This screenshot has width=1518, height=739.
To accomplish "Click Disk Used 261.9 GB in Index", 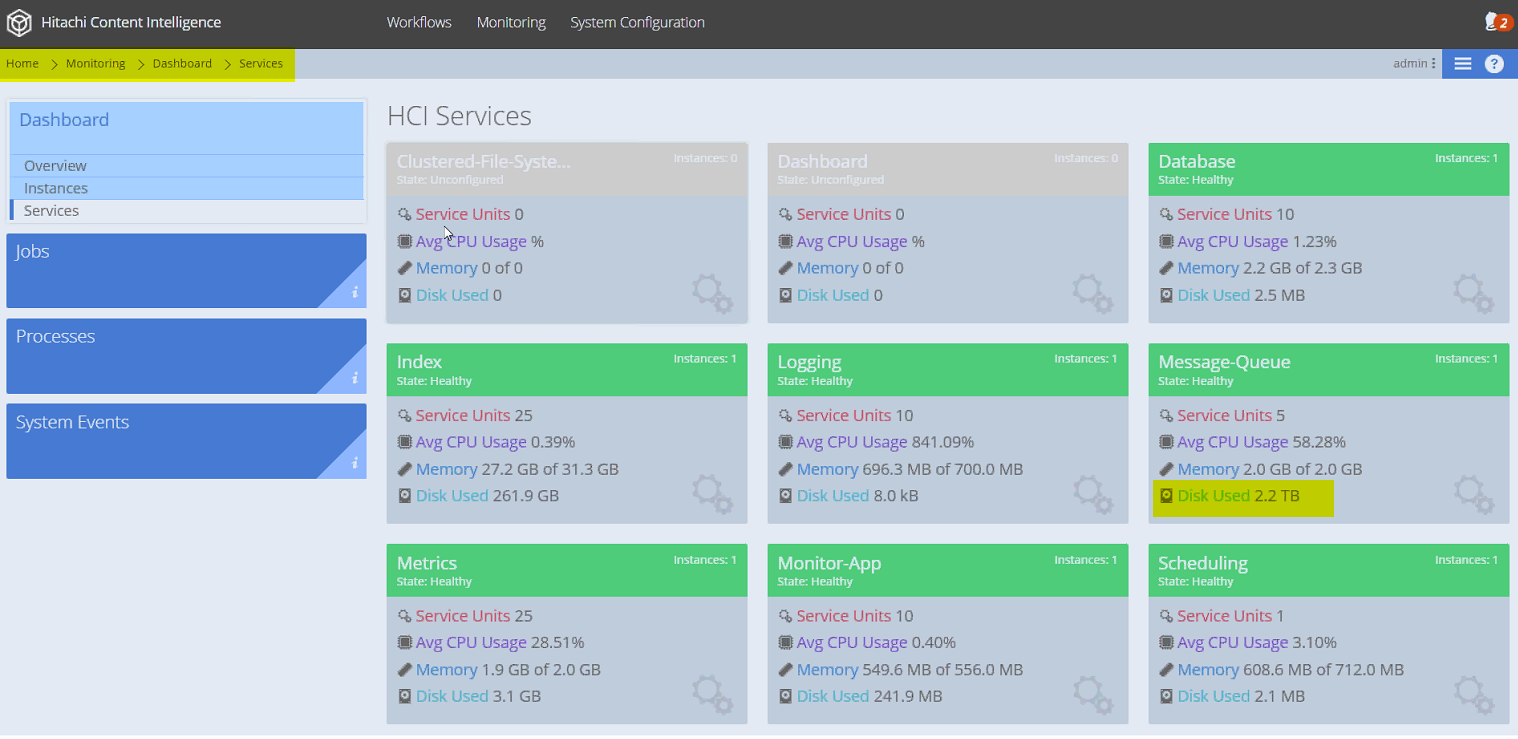I will tap(487, 495).
